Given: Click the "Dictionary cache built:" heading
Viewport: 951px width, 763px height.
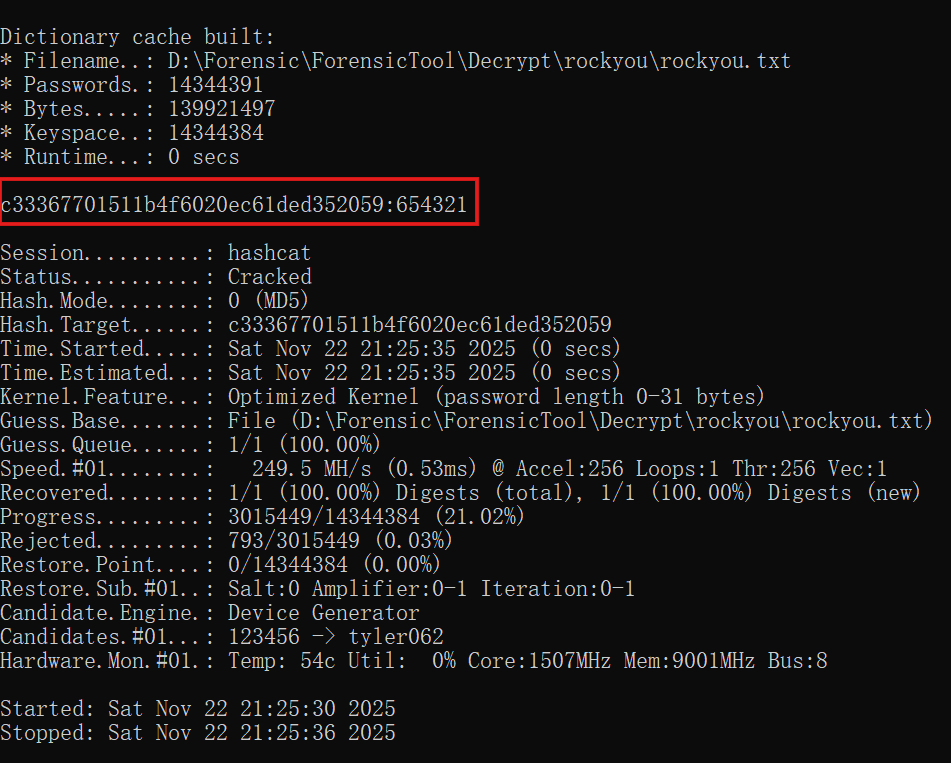Looking at the screenshot, I should (x=137, y=37).
